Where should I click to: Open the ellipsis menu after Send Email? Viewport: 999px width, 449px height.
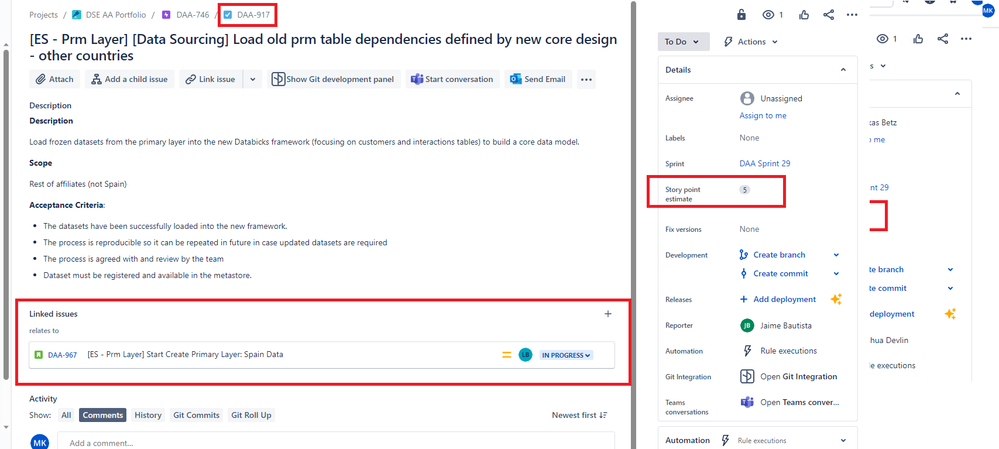586,80
